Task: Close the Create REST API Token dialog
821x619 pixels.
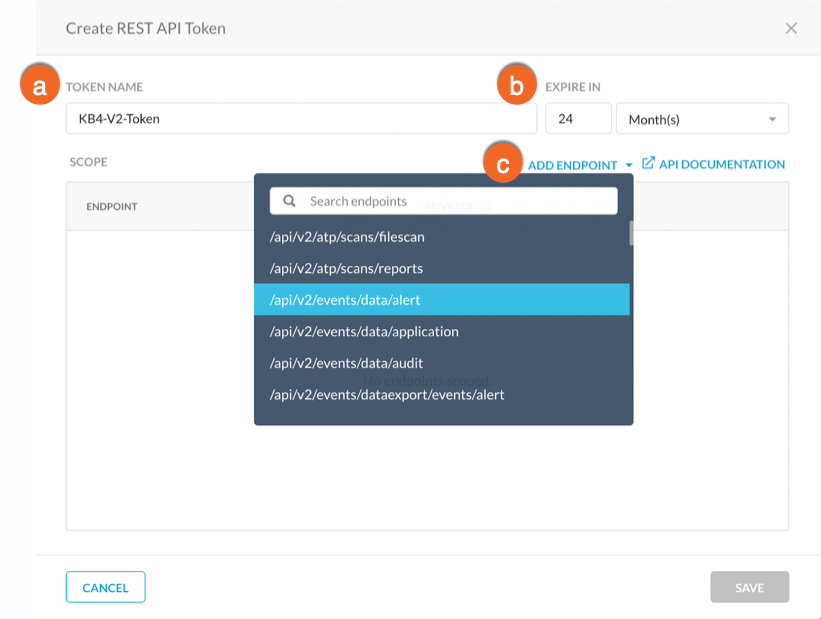Action: tap(791, 29)
